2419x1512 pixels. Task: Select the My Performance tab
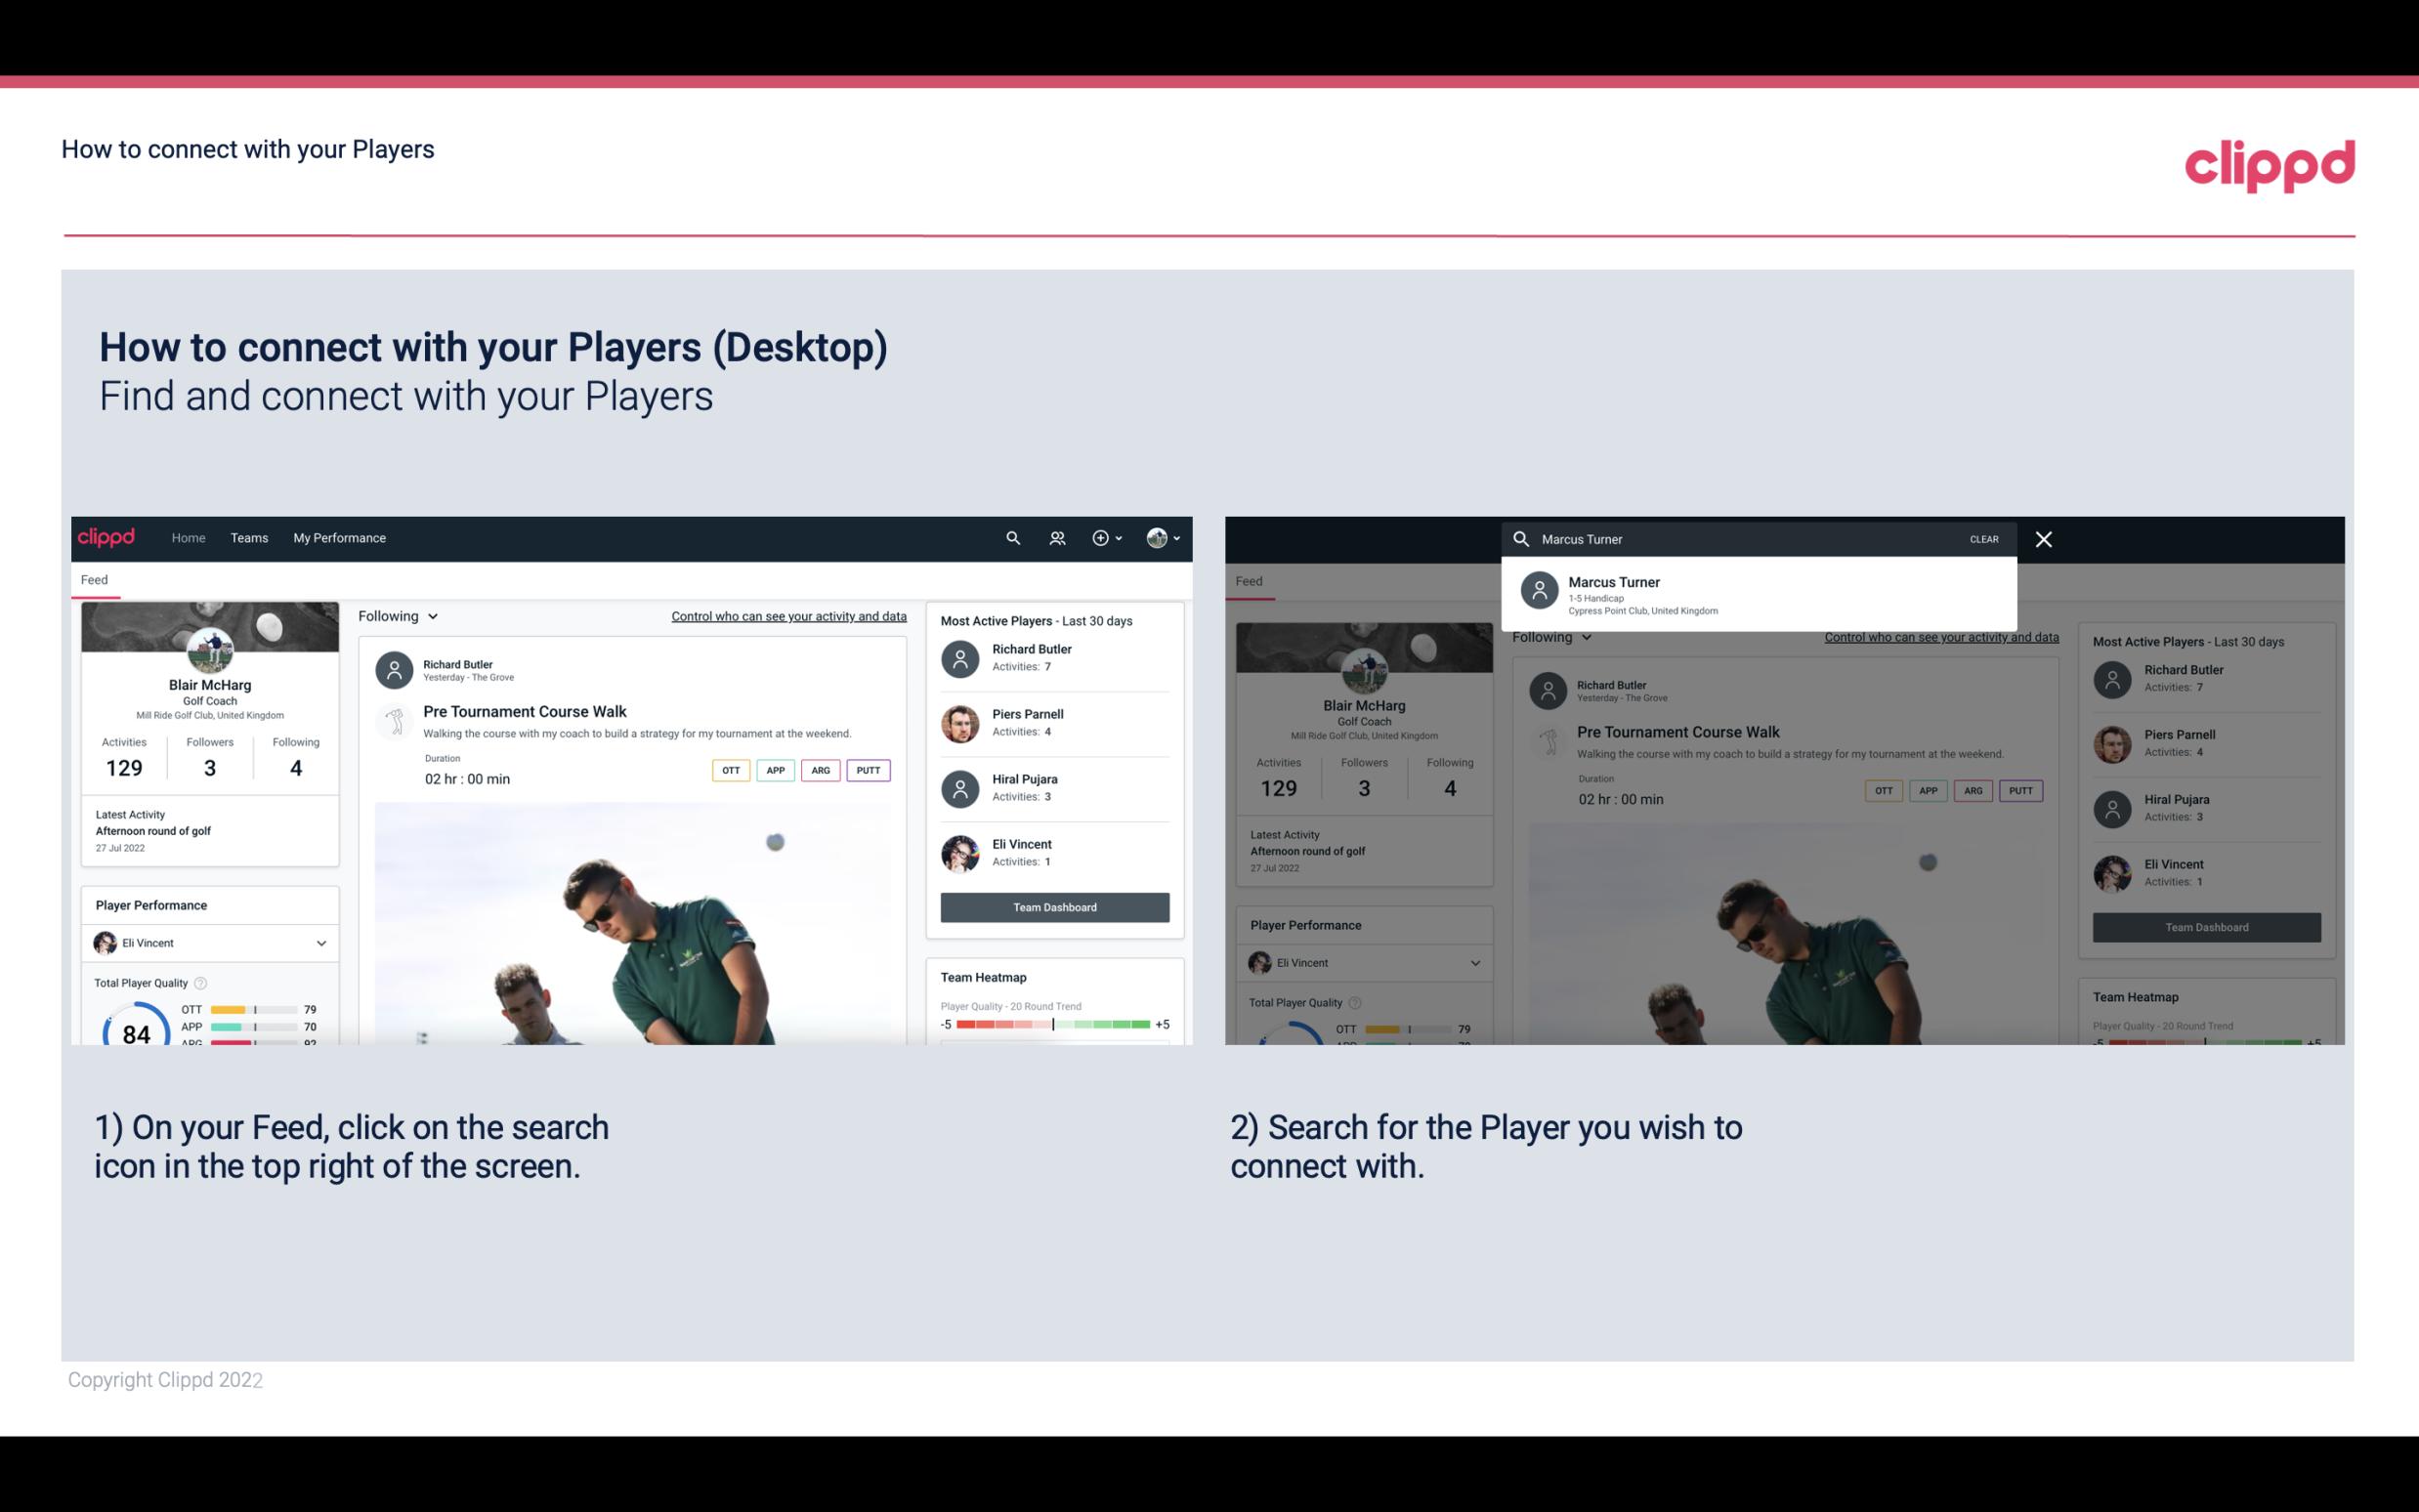pyautogui.click(x=338, y=536)
